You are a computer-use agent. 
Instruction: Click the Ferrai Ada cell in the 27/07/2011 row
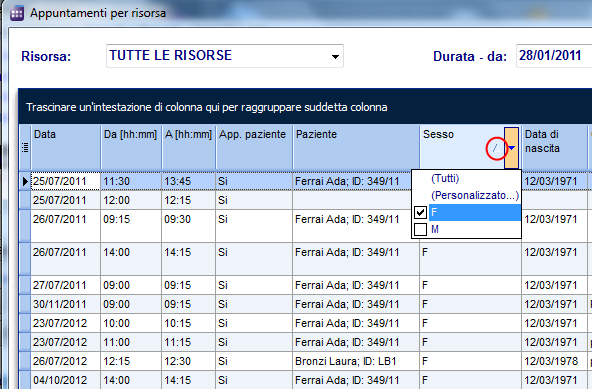click(356, 285)
